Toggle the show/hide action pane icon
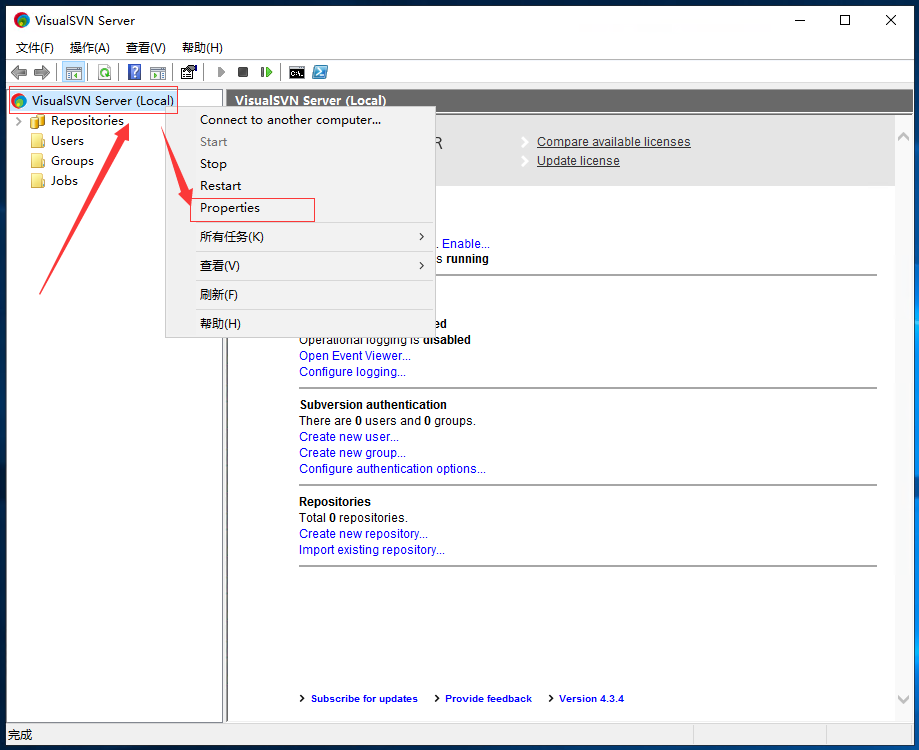 (158, 73)
